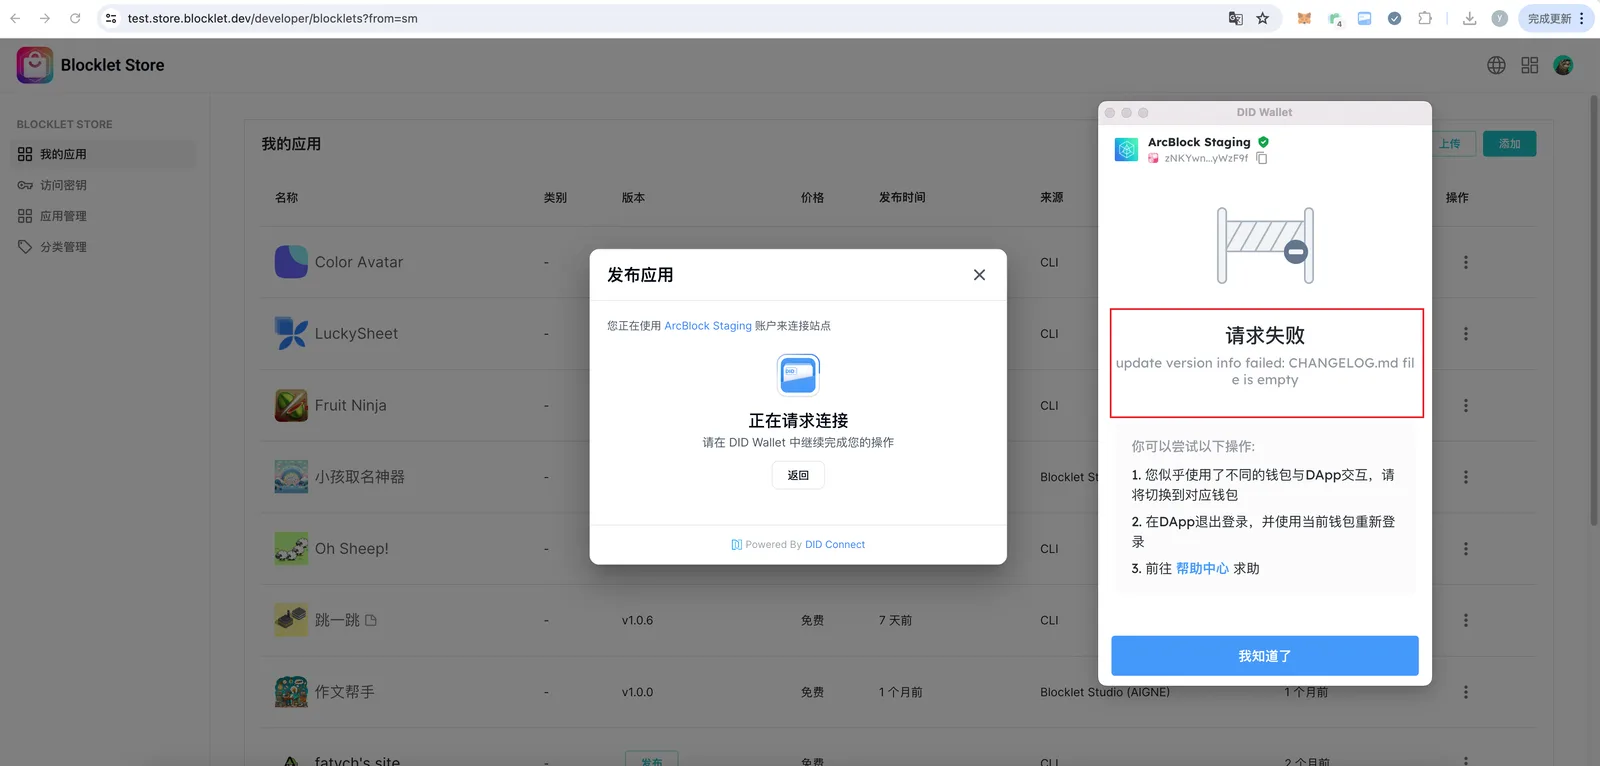Click the 我知道了 button

click(x=1265, y=656)
